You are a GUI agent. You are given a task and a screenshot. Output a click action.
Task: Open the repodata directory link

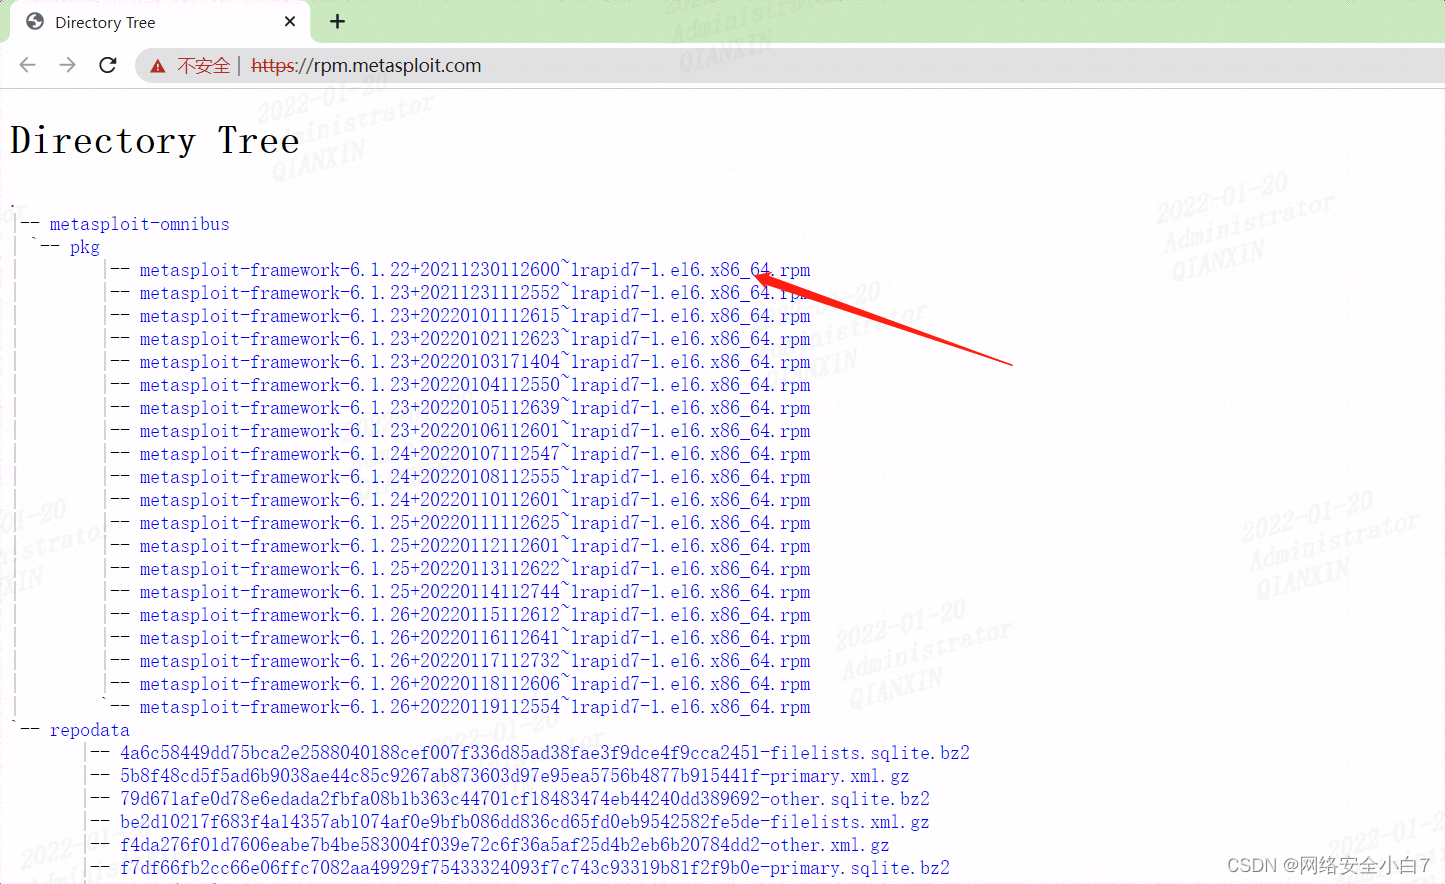tap(90, 730)
